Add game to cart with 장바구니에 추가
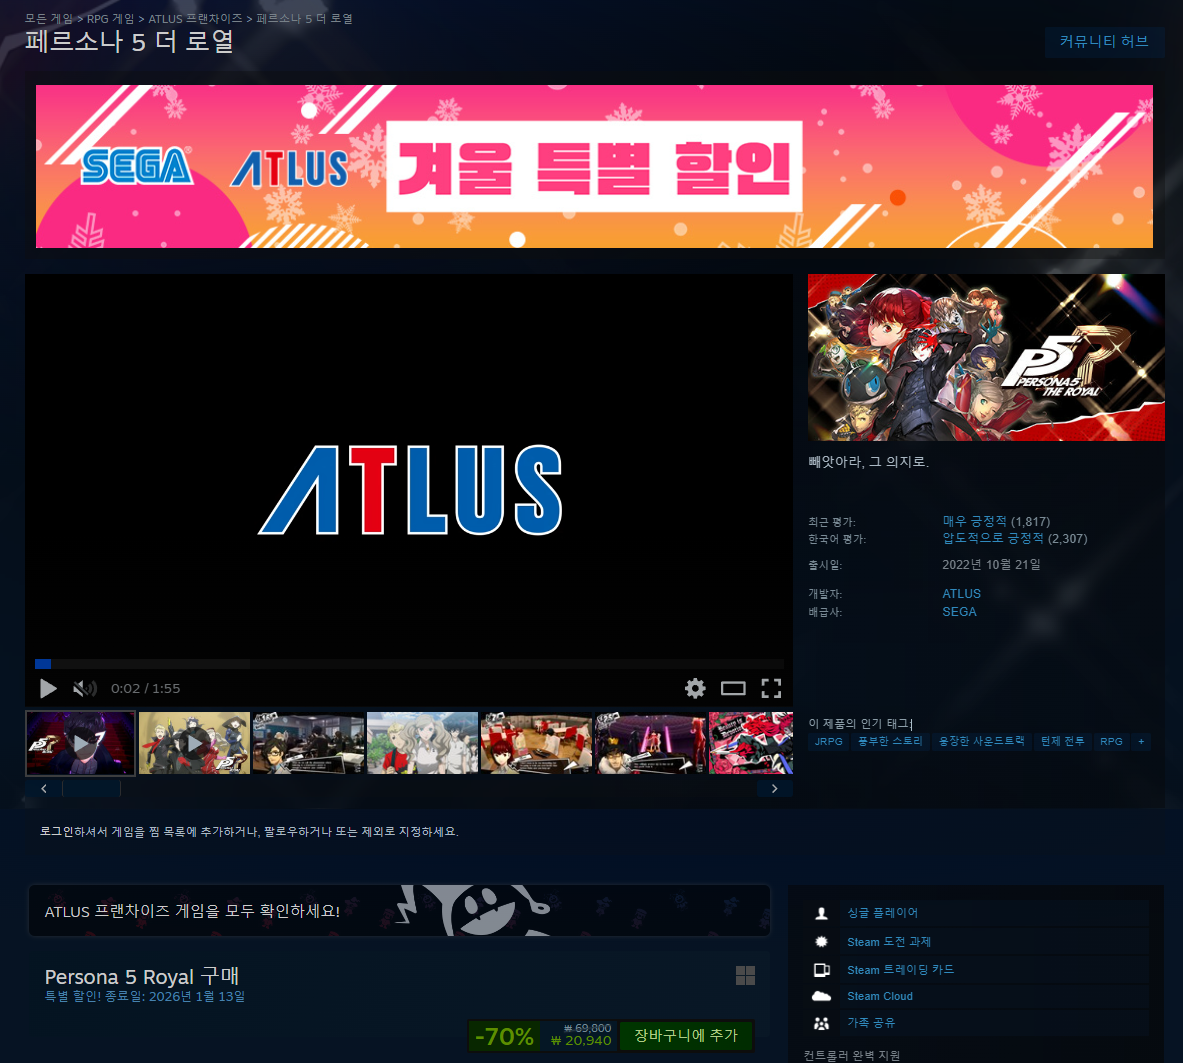 [685, 1036]
